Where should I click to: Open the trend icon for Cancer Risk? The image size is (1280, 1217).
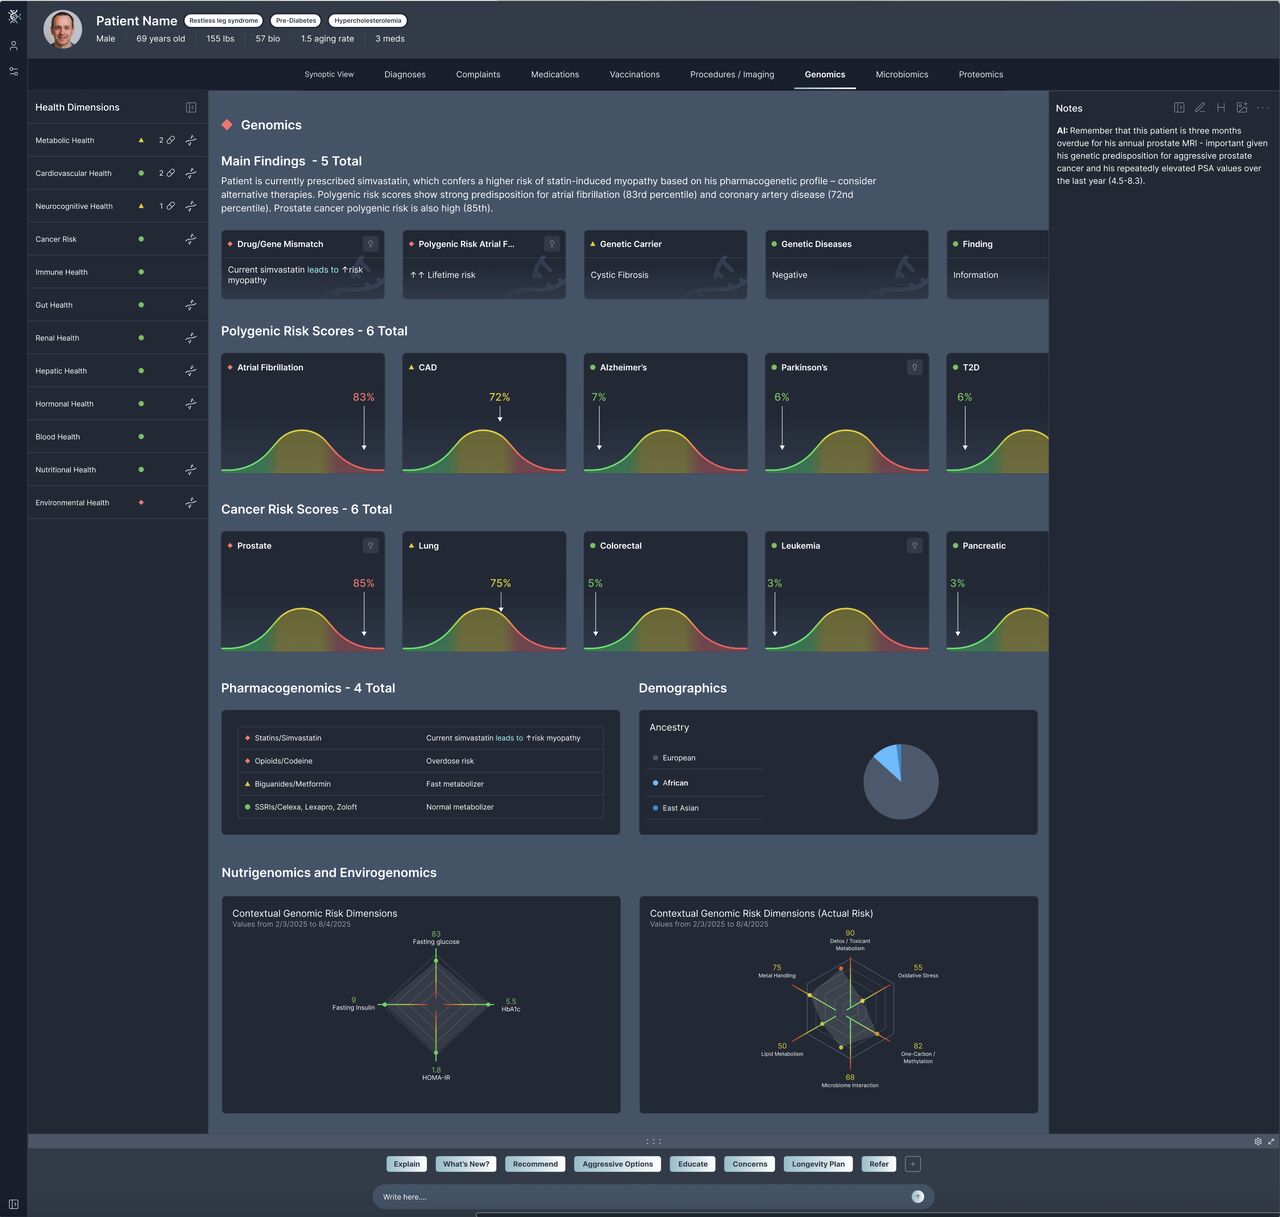tap(191, 239)
